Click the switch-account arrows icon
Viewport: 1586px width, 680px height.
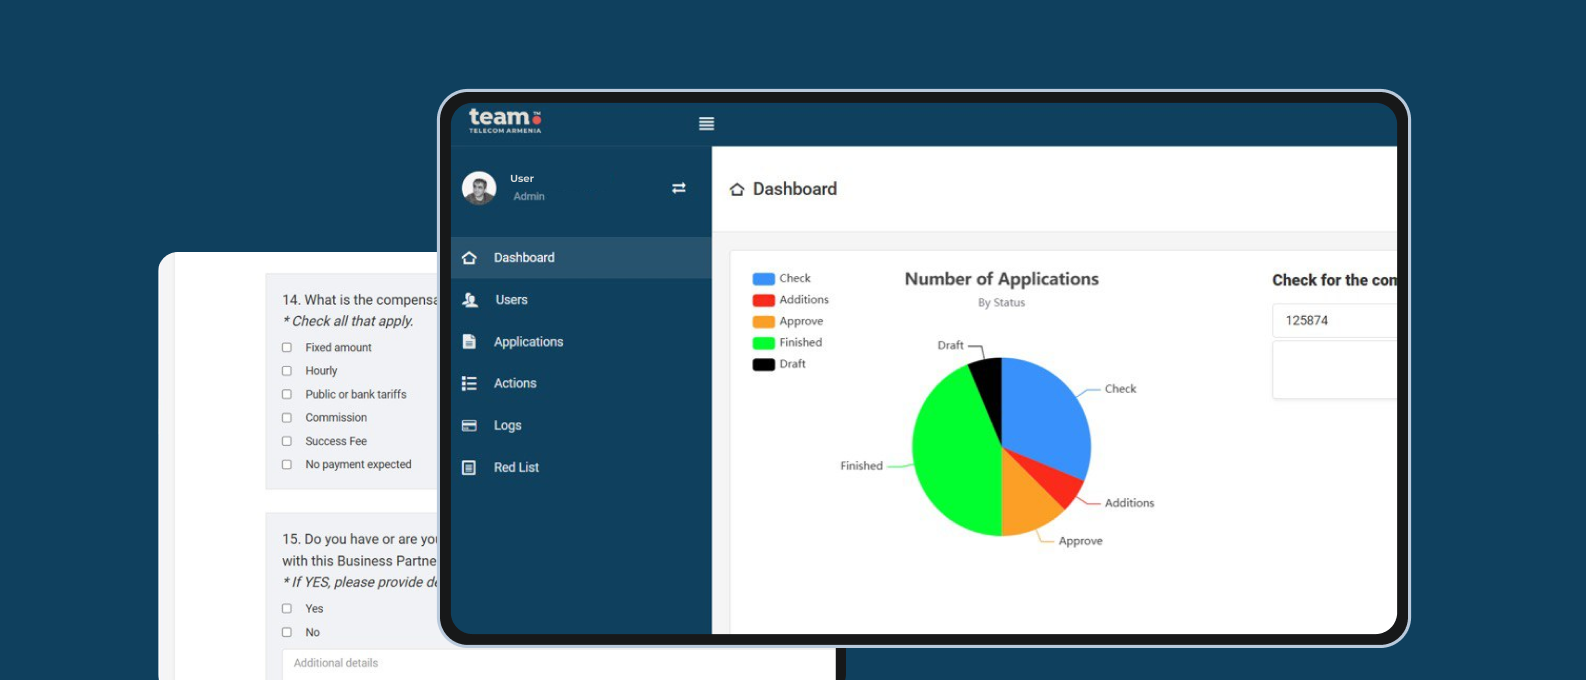click(679, 188)
